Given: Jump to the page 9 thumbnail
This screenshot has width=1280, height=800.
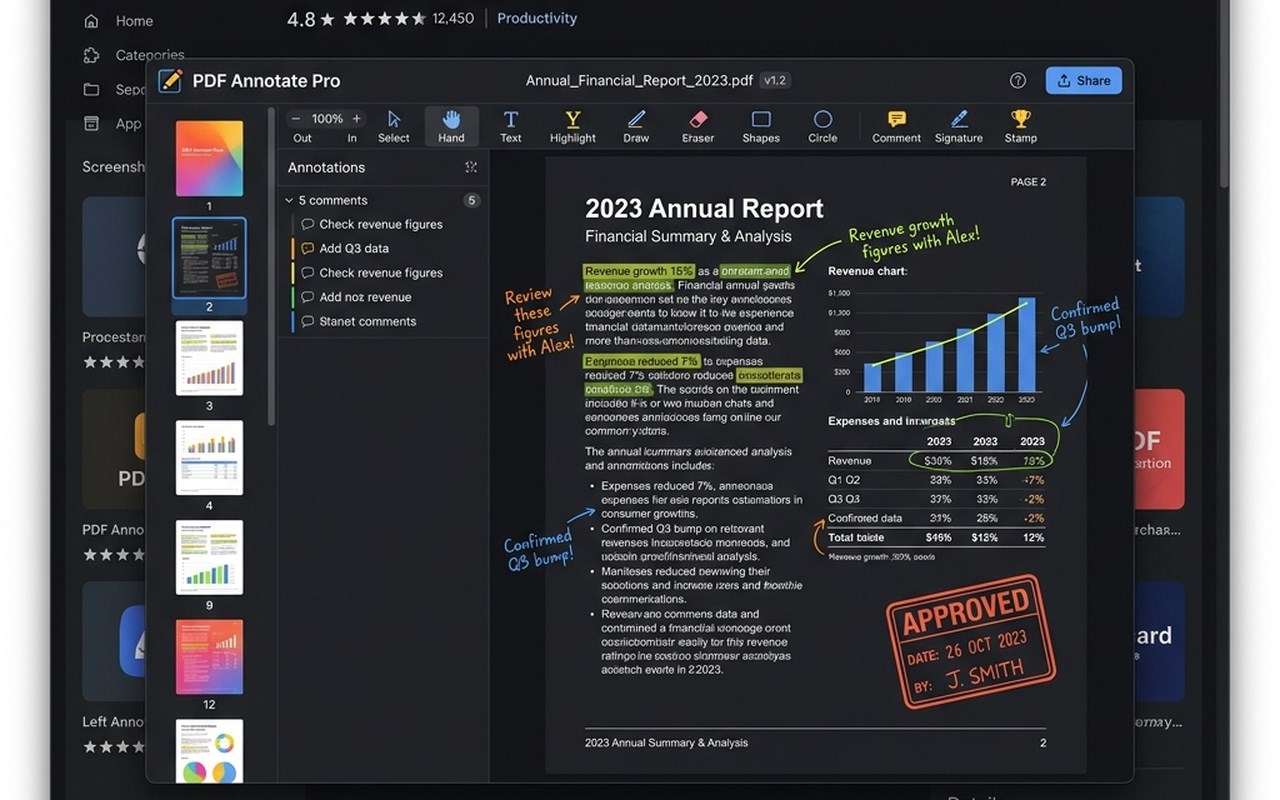Looking at the screenshot, I should pos(209,558).
